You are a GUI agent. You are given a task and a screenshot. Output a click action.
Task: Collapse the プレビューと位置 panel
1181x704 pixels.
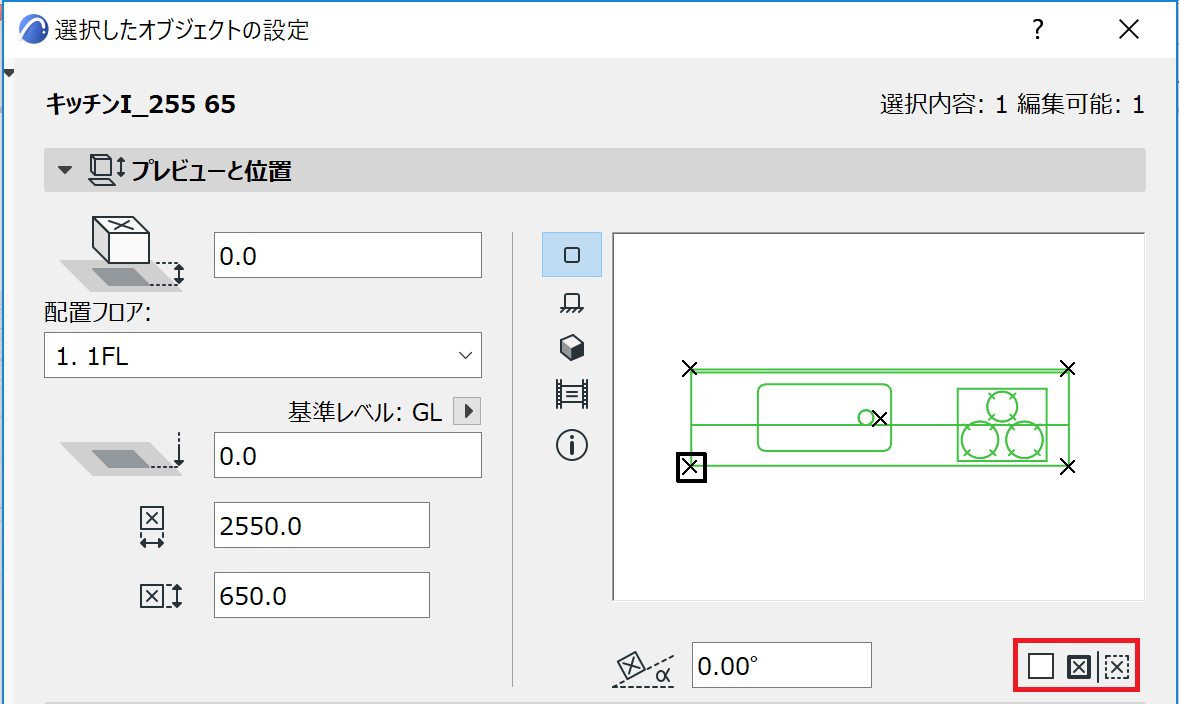[65, 170]
